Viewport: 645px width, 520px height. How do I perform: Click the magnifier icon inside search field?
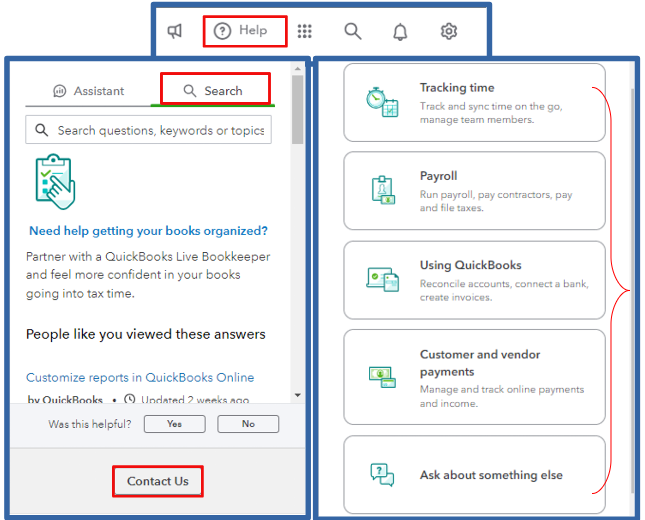(x=42, y=130)
